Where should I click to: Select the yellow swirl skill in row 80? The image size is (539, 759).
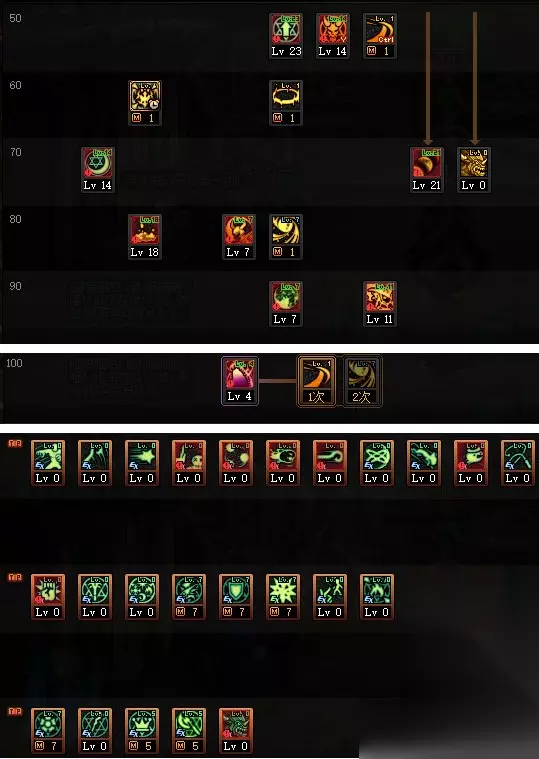coord(286,237)
